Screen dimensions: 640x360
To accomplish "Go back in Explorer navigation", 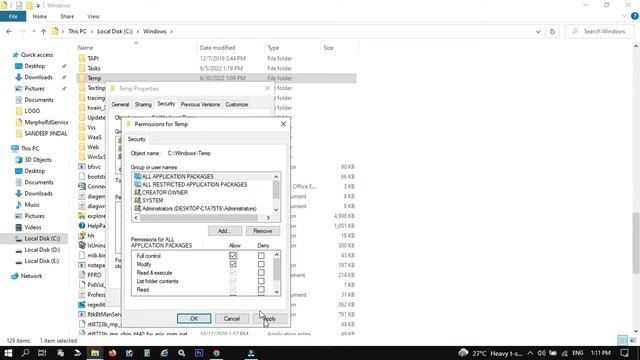I will point(9,31).
